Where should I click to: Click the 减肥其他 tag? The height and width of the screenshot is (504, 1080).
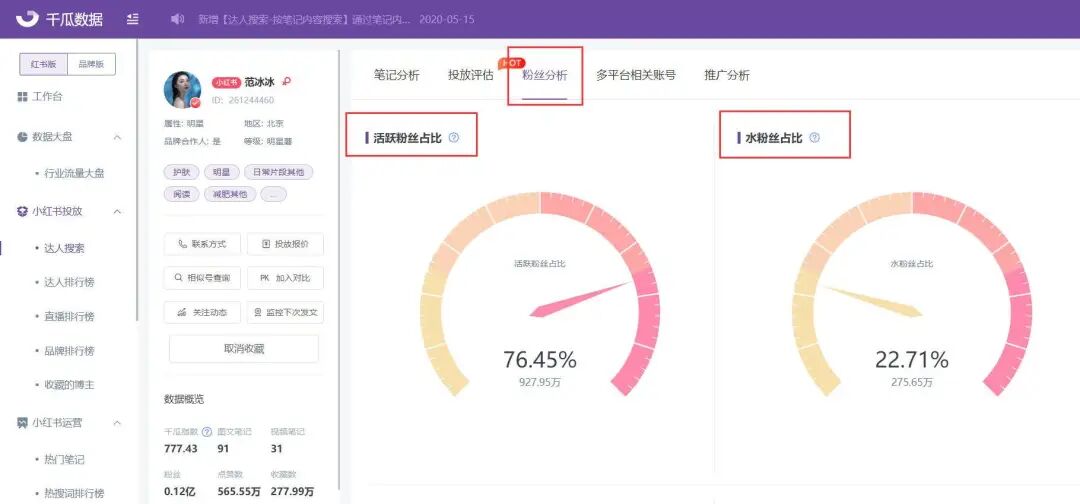click(230, 194)
